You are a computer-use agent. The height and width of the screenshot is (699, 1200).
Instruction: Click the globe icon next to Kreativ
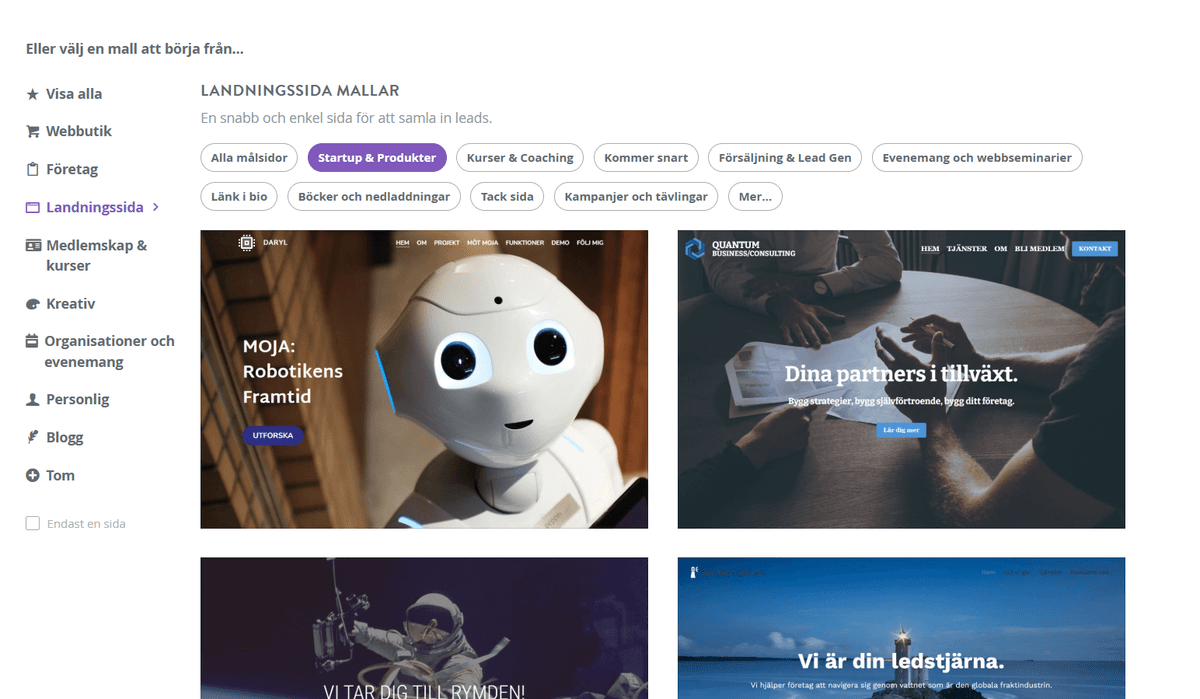(x=33, y=303)
